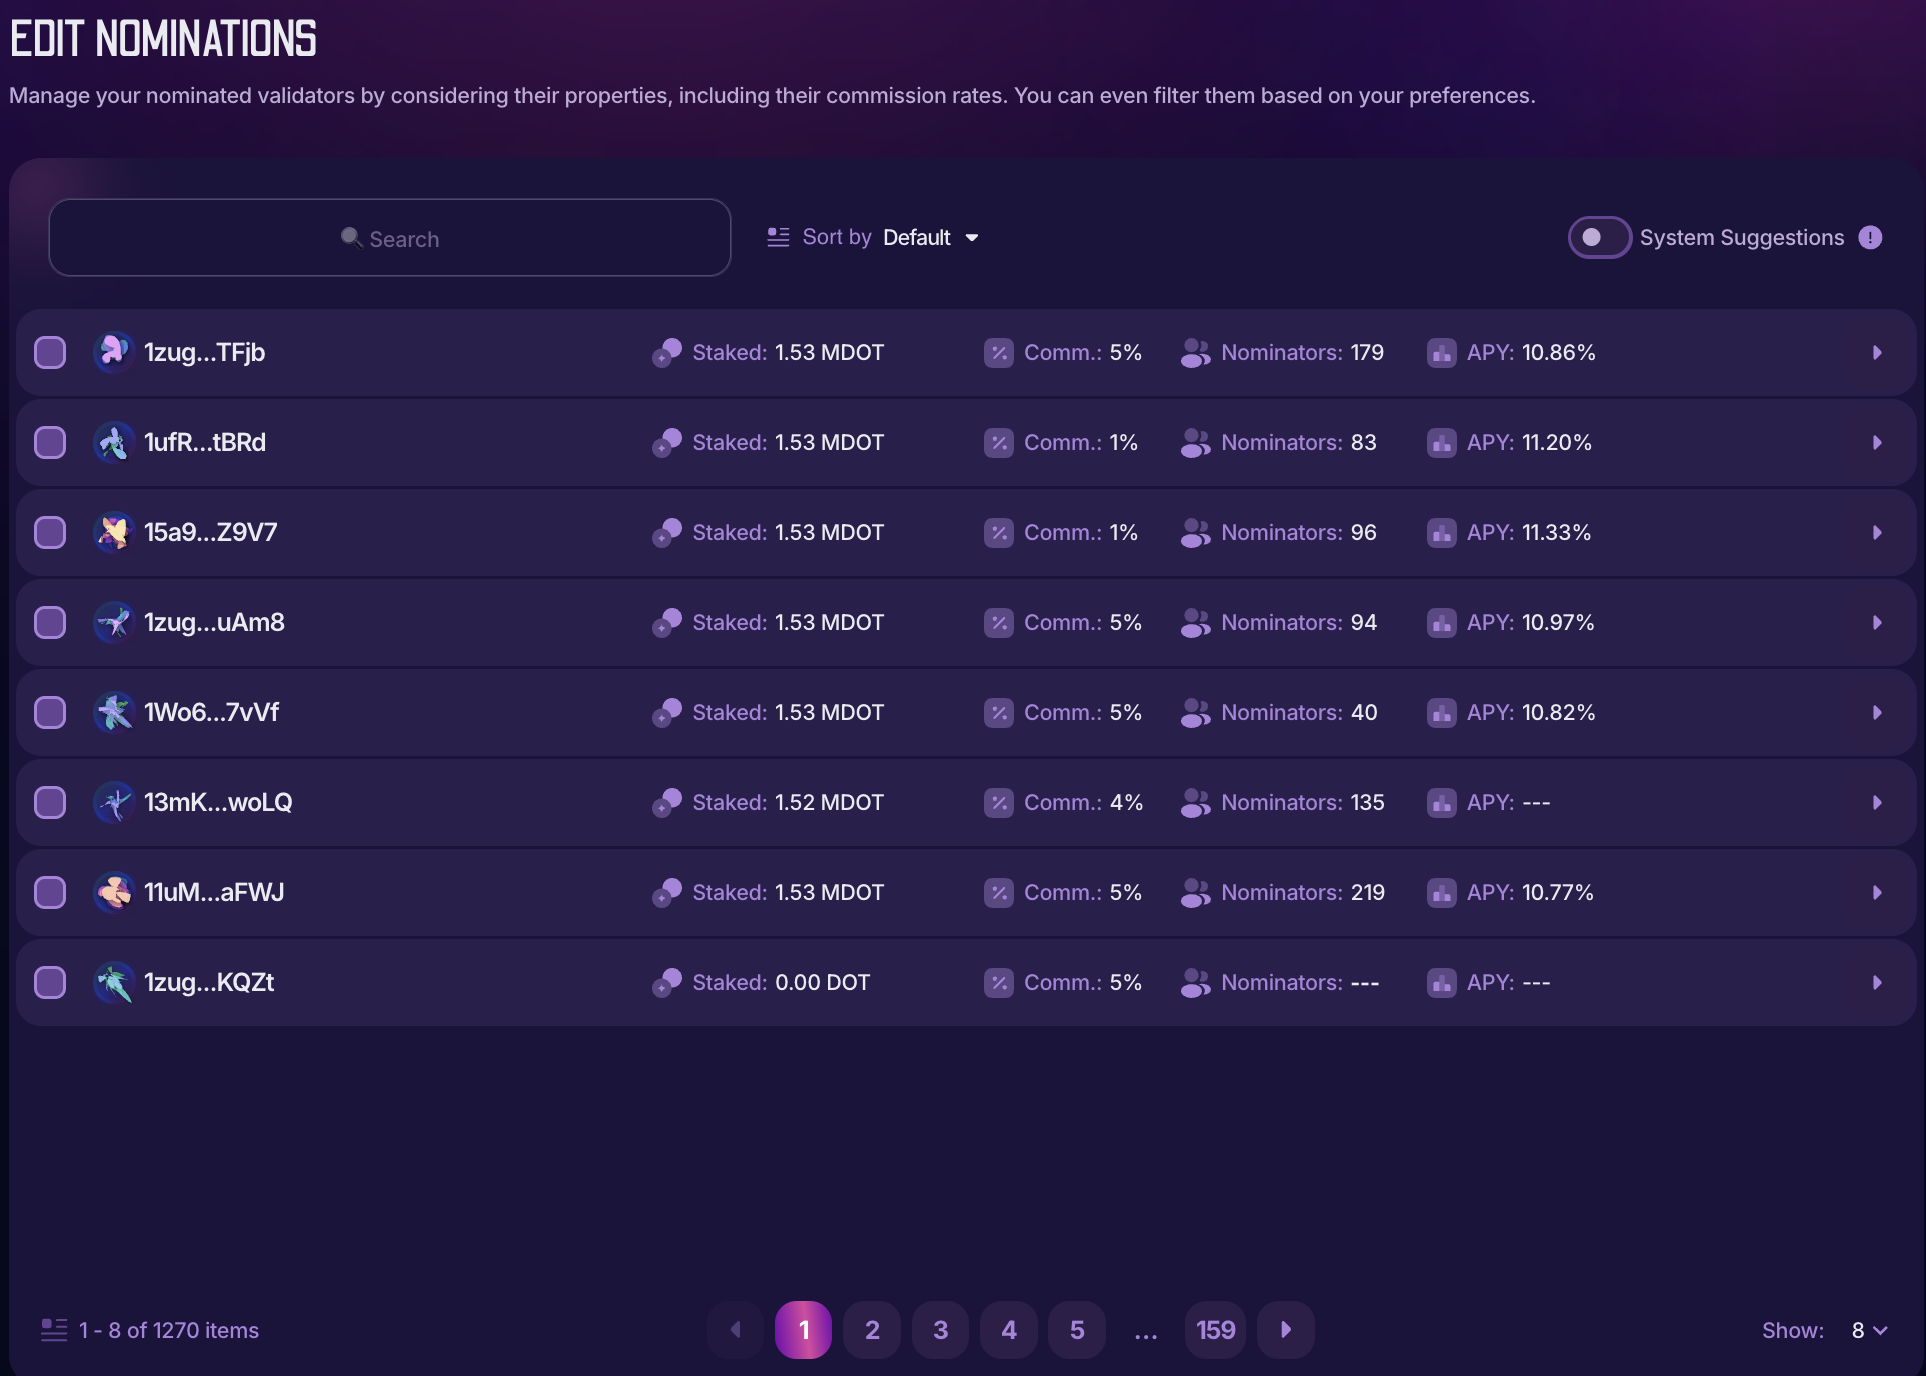Click the items list icon near item count
The height and width of the screenshot is (1376, 1926).
pyautogui.click(x=54, y=1330)
